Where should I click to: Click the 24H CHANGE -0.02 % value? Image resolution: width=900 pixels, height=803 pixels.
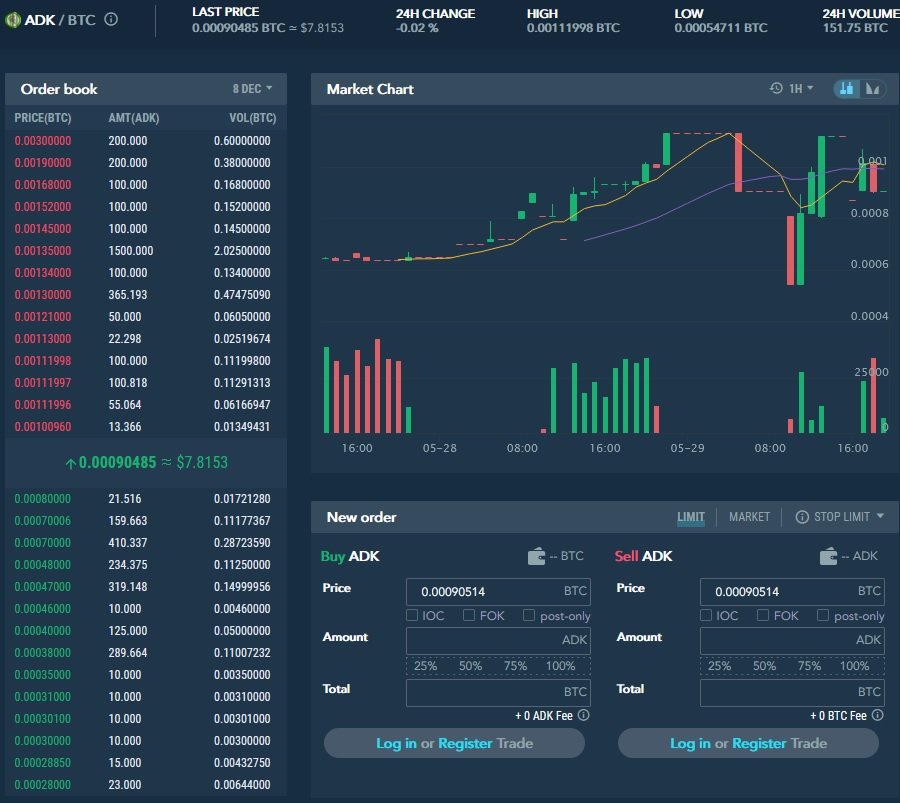click(x=417, y=28)
